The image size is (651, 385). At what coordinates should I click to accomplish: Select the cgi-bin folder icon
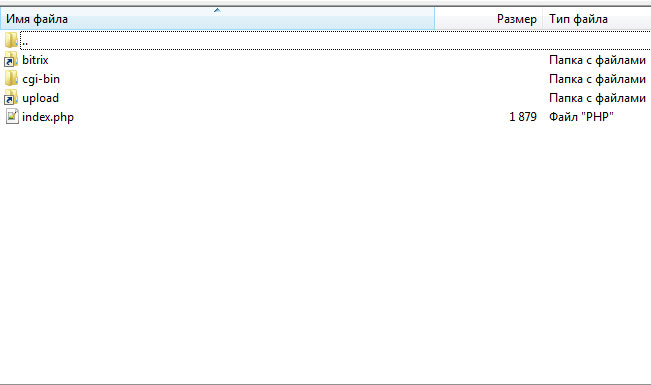(11, 79)
